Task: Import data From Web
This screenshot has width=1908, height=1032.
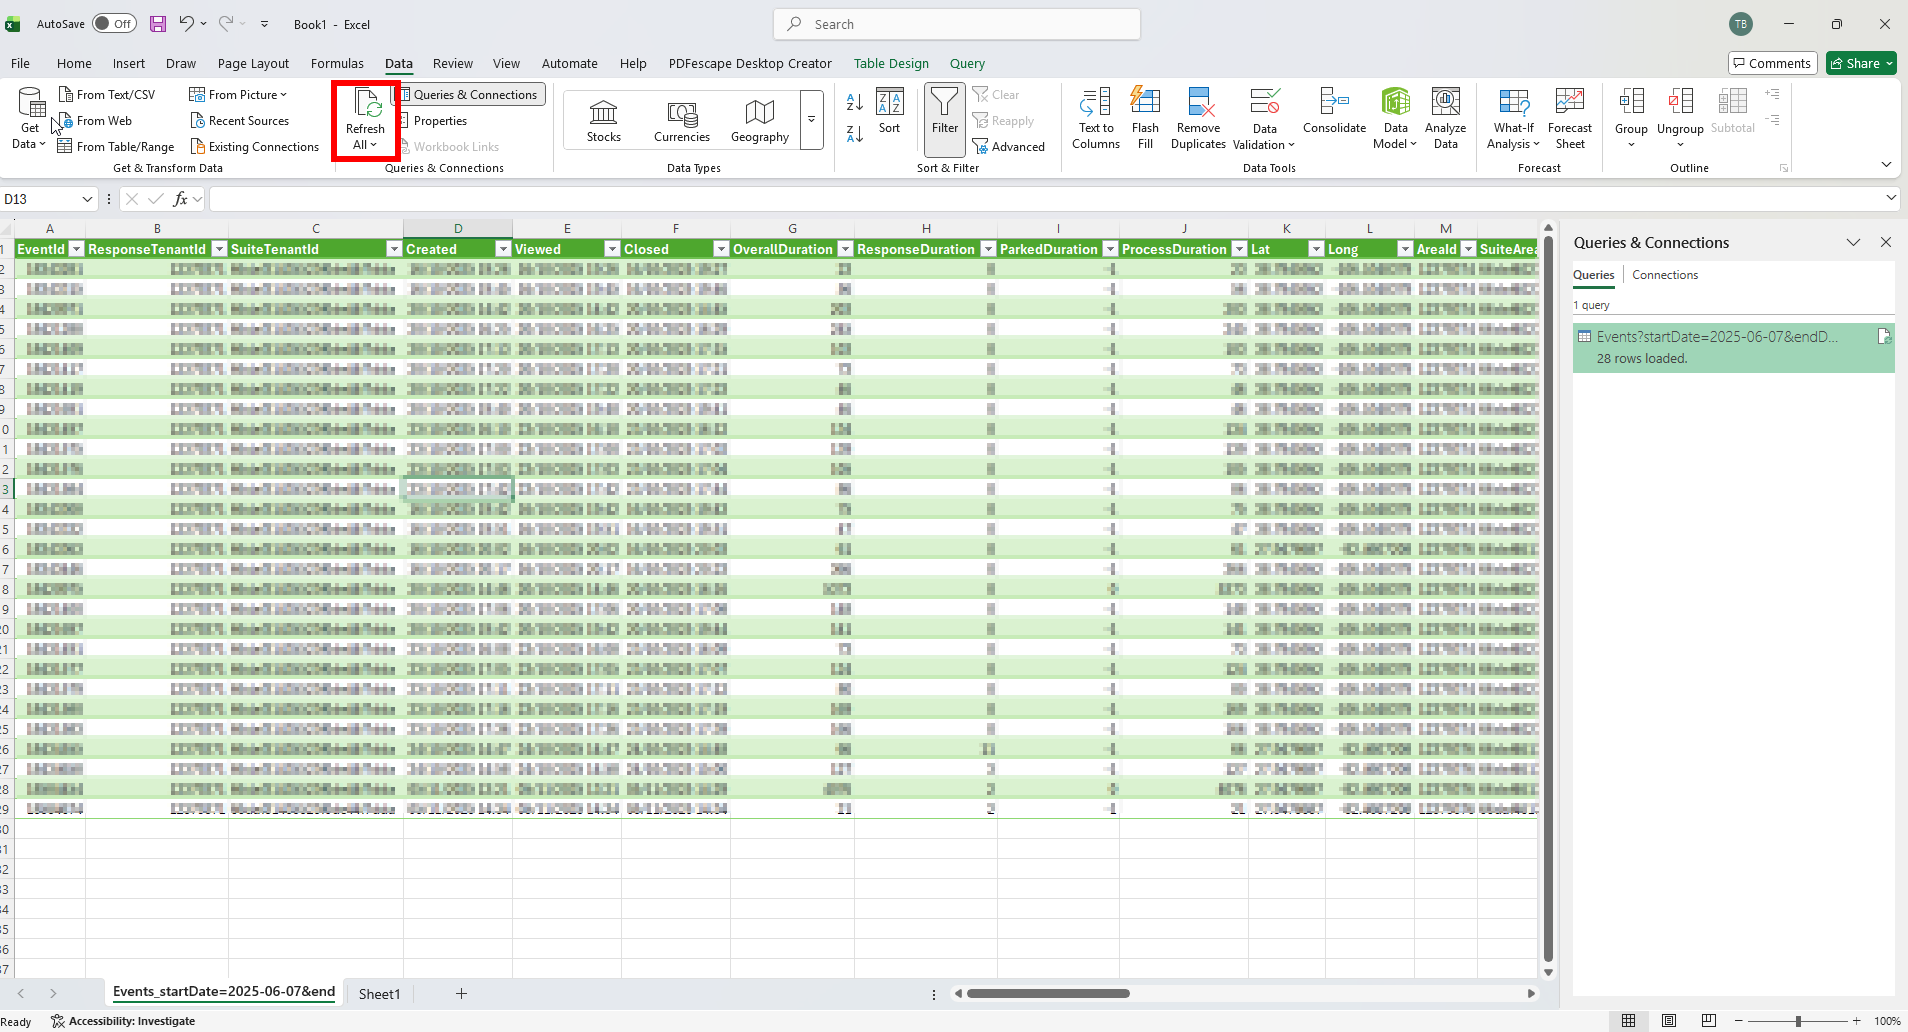Action: 95,121
